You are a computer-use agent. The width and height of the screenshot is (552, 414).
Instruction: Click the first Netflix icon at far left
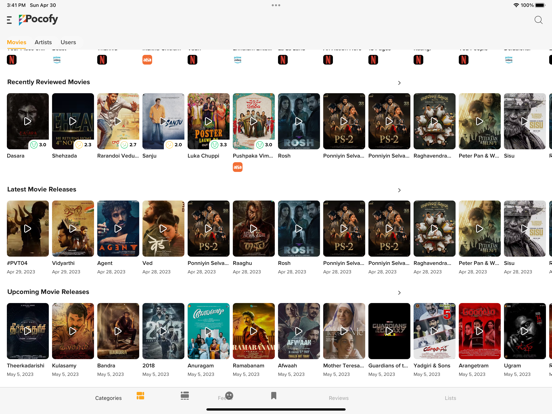click(x=12, y=60)
